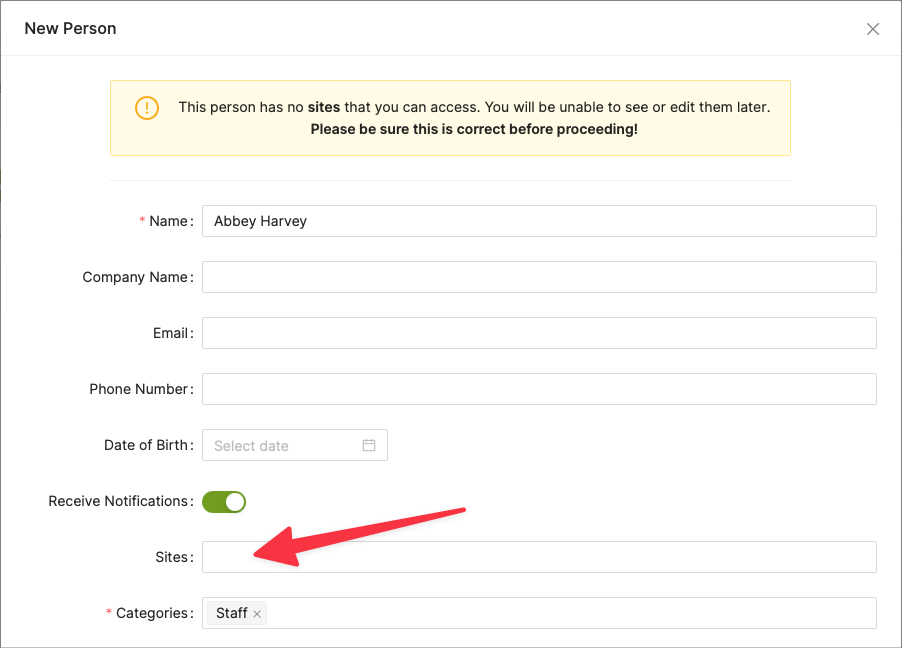Disable the Receive Notifications toggle

coord(224,501)
